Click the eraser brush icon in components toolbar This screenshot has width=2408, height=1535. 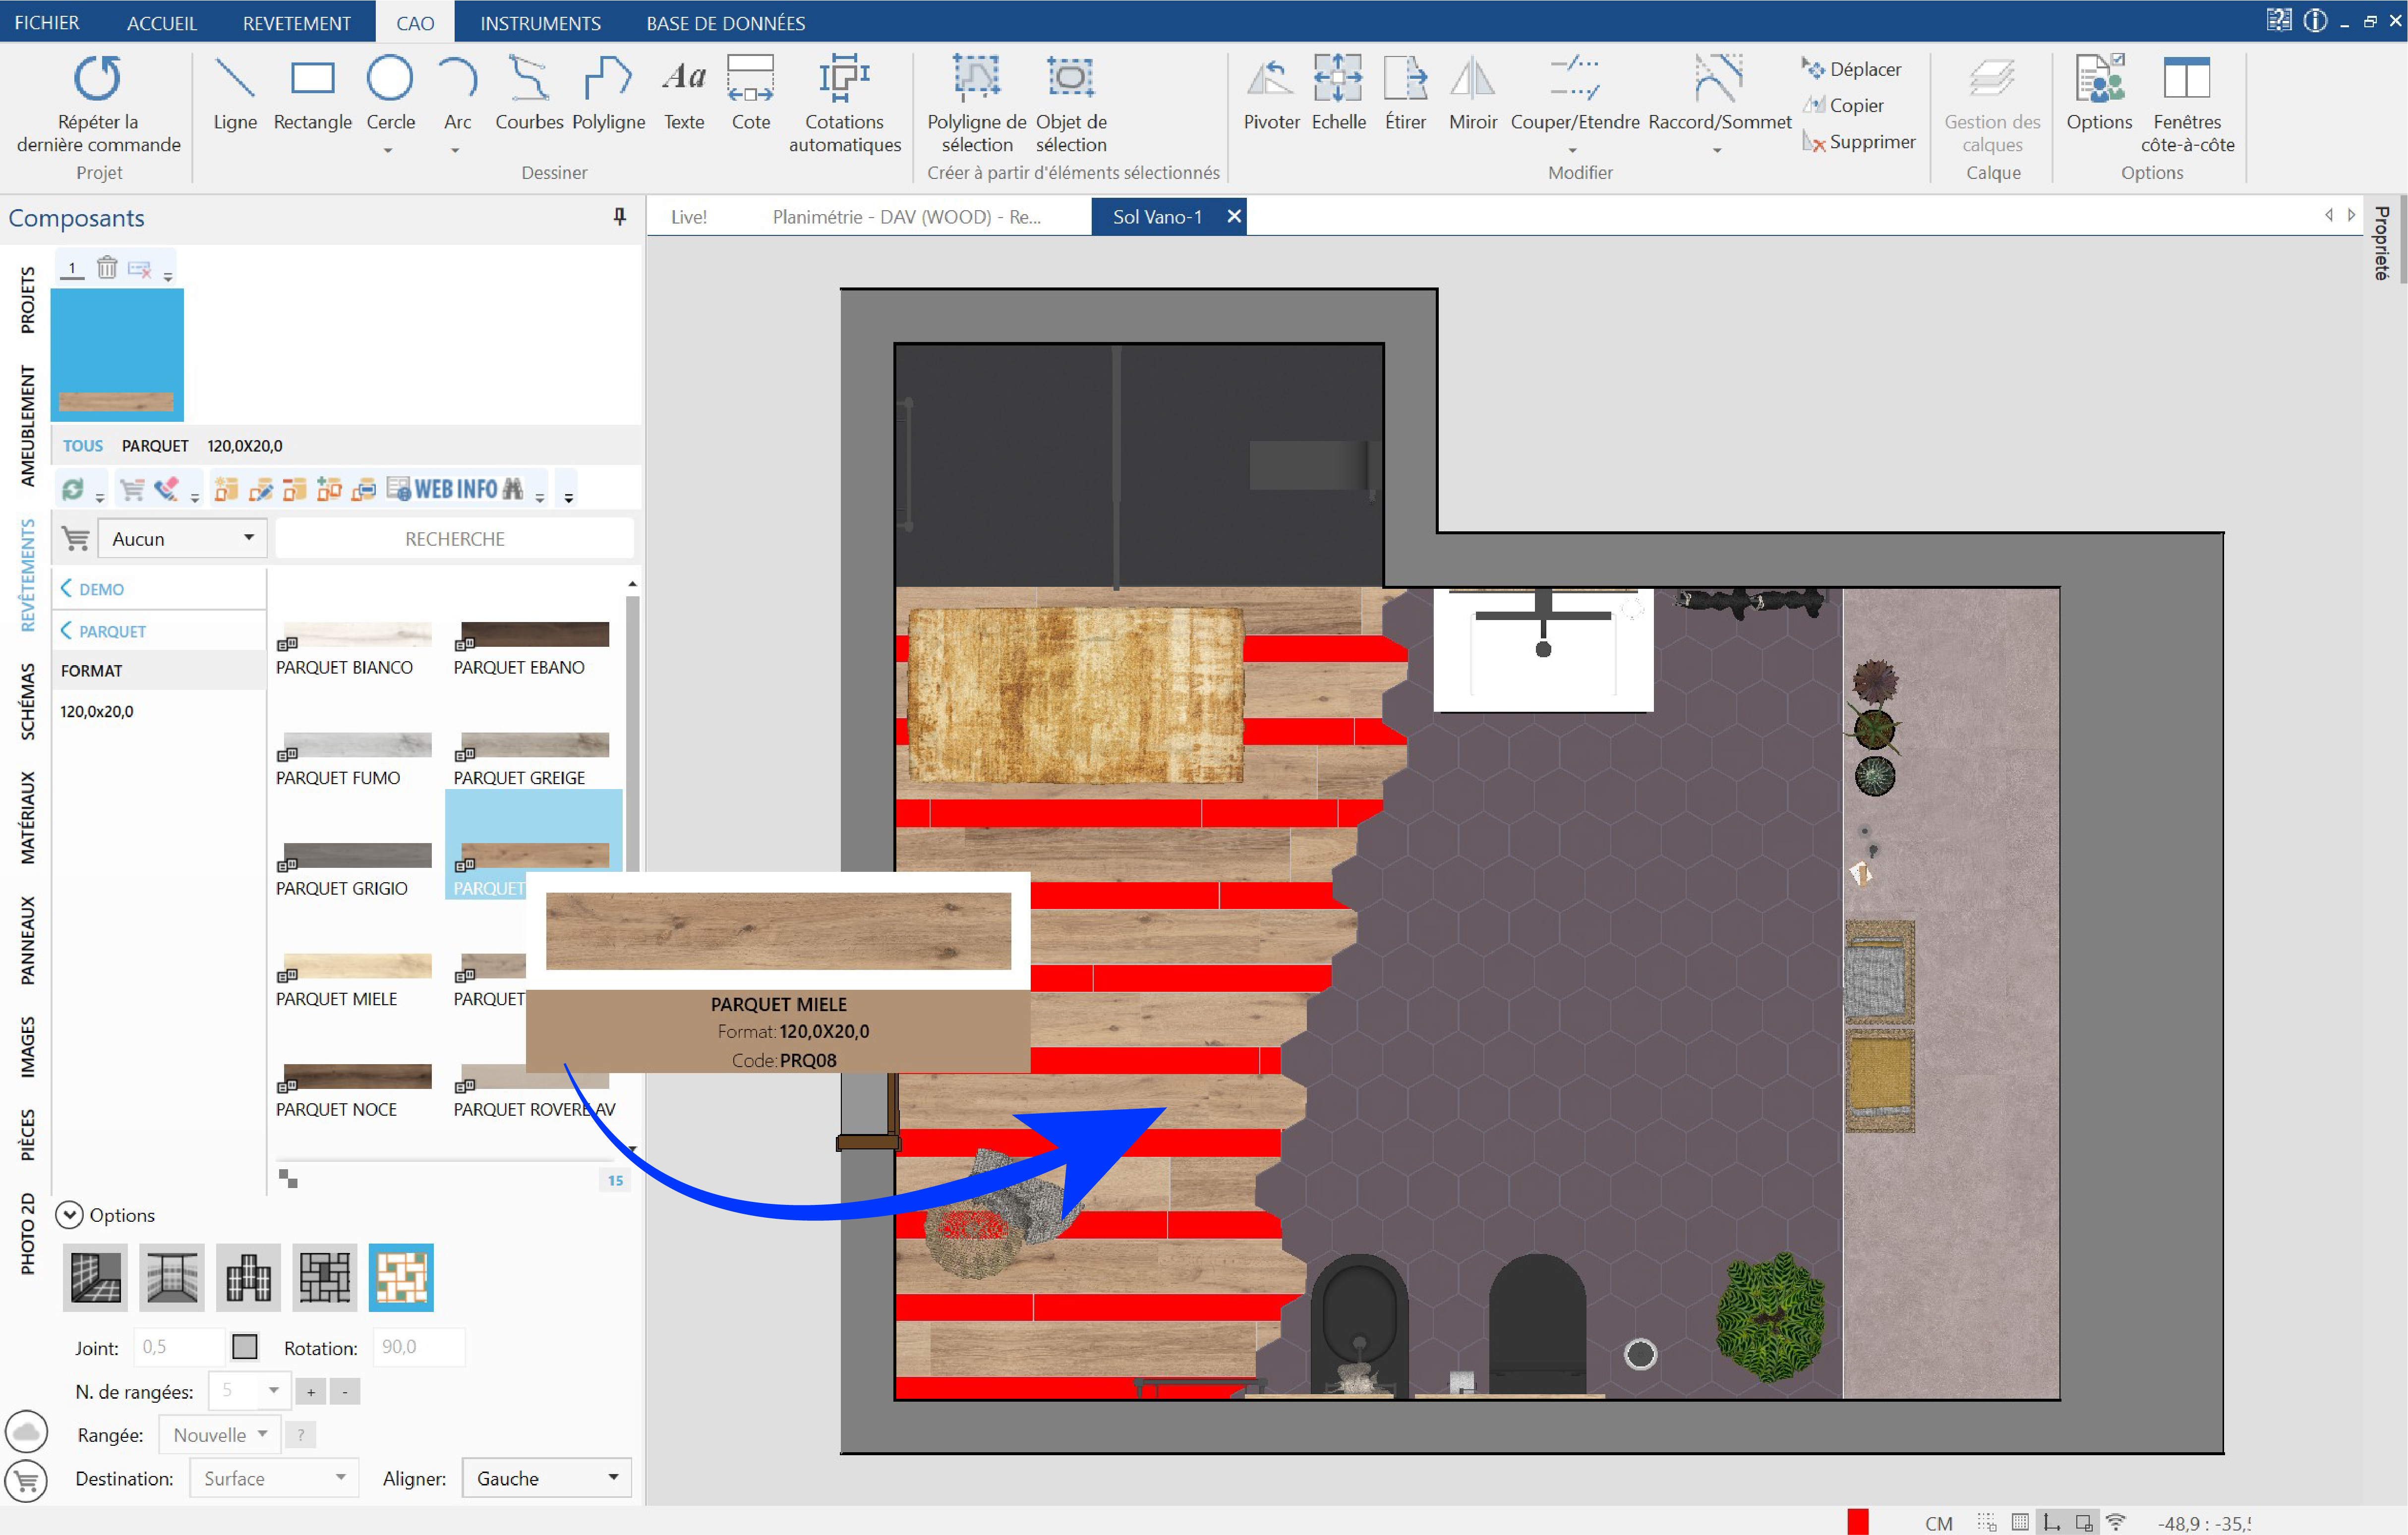click(x=166, y=489)
